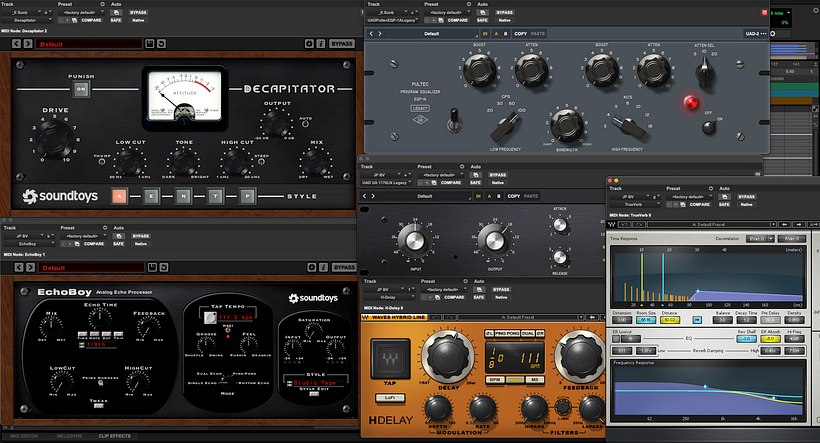The height and width of the screenshot is (443, 820).
Task: Click the Decapitator plugin BYPASS button
Action: pyautogui.click(x=343, y=44)
